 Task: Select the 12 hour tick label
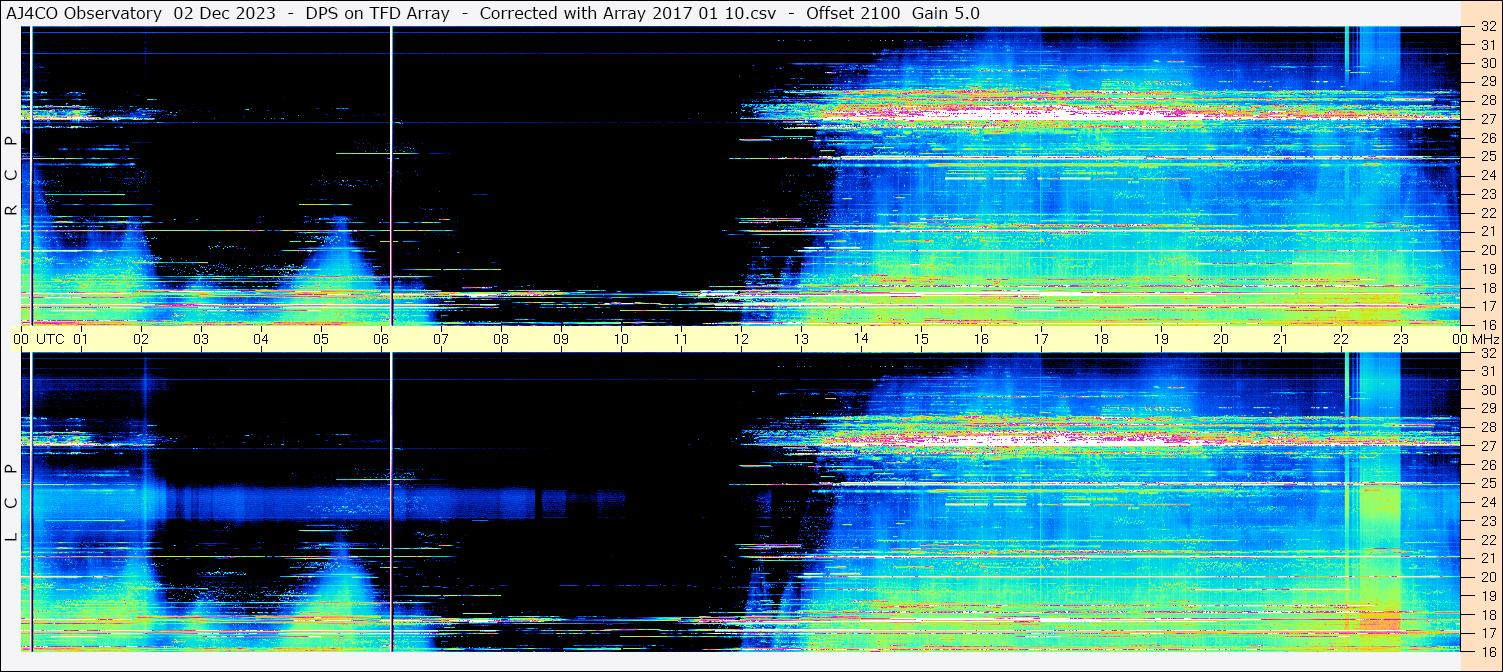click(741, 339)
